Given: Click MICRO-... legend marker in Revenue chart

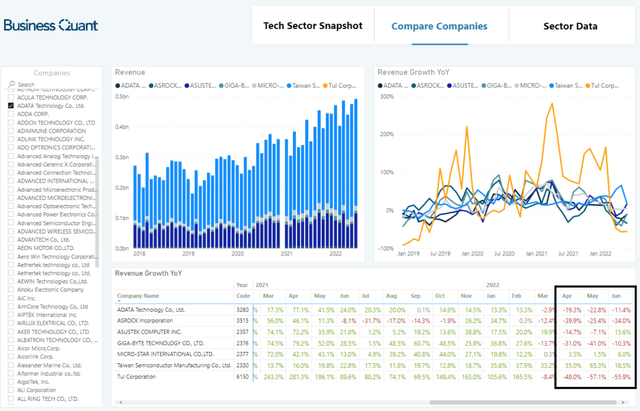Looking at the screenshot, I should [254, 85].
